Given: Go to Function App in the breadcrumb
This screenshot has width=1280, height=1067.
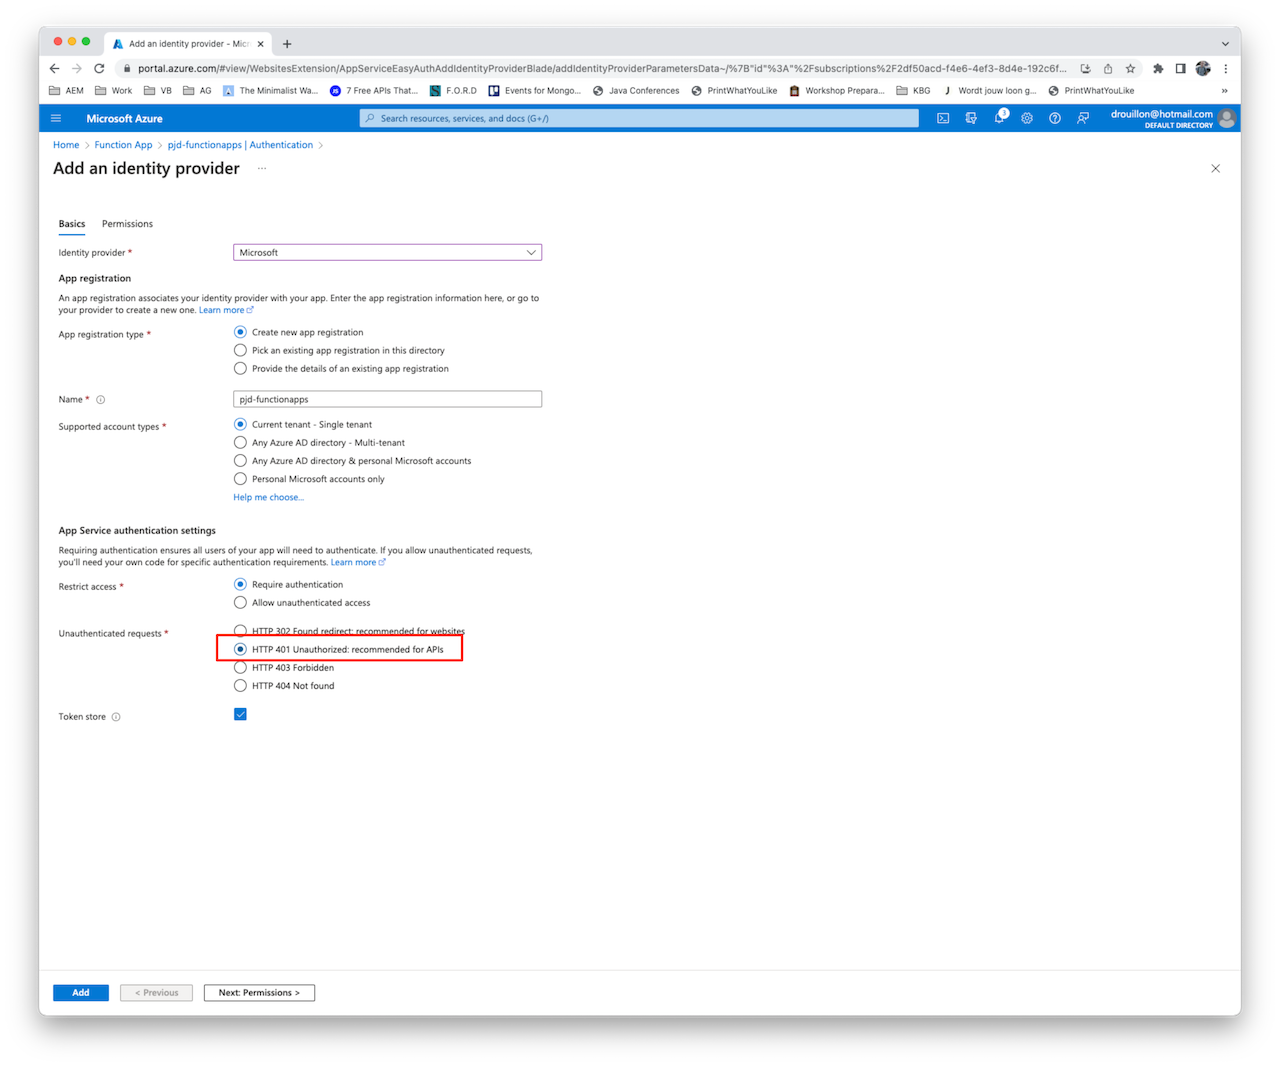Looking at the screenshot, I should [123, 145].
